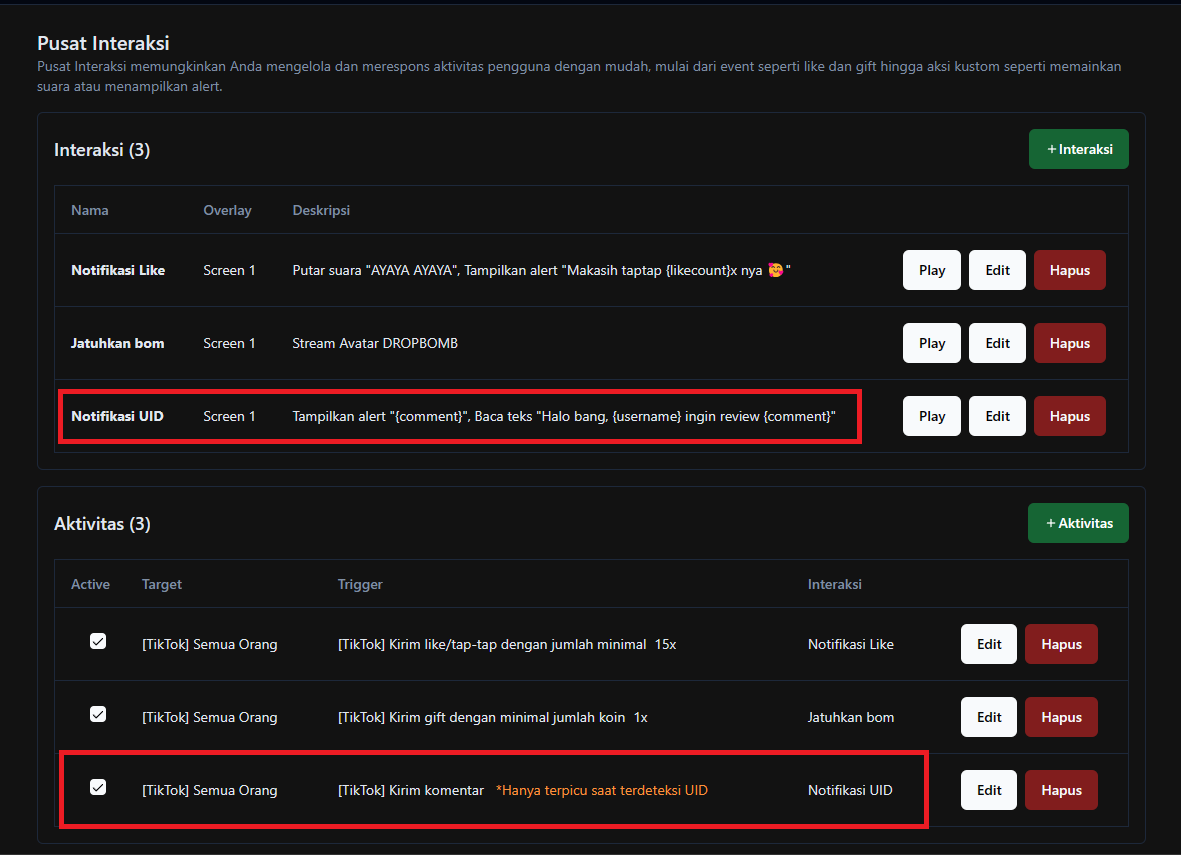The image size is (1181, 855).
Task: Edit the Kirim gift activity
Action: click(x=988, y=717)
